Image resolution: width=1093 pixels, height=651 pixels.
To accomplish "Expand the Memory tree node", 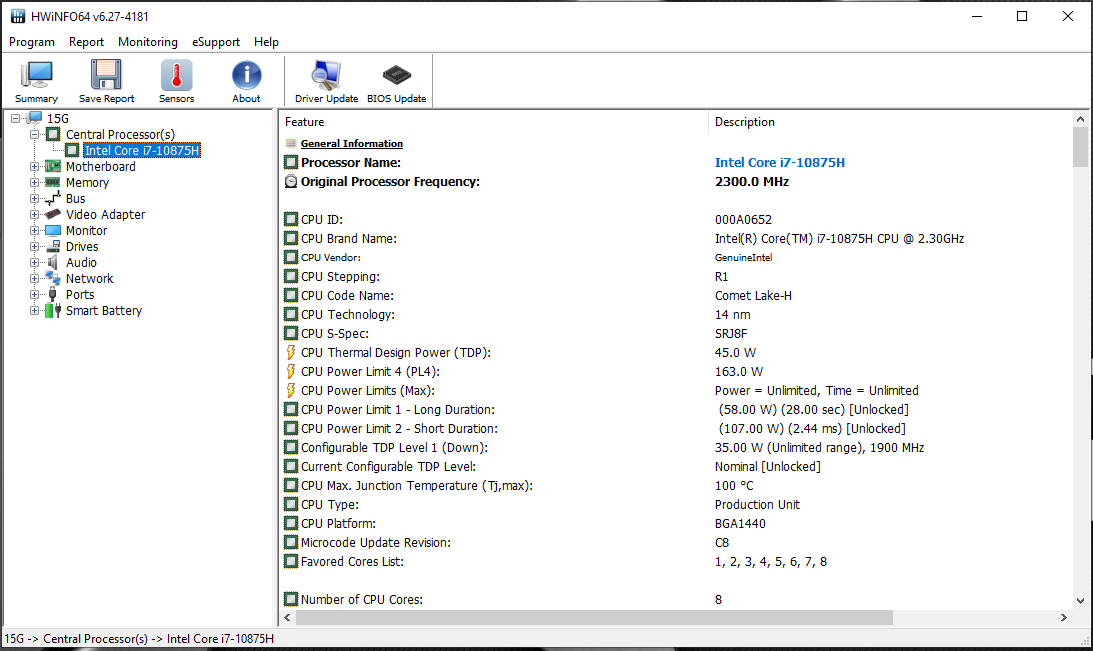I will [35, 183].
